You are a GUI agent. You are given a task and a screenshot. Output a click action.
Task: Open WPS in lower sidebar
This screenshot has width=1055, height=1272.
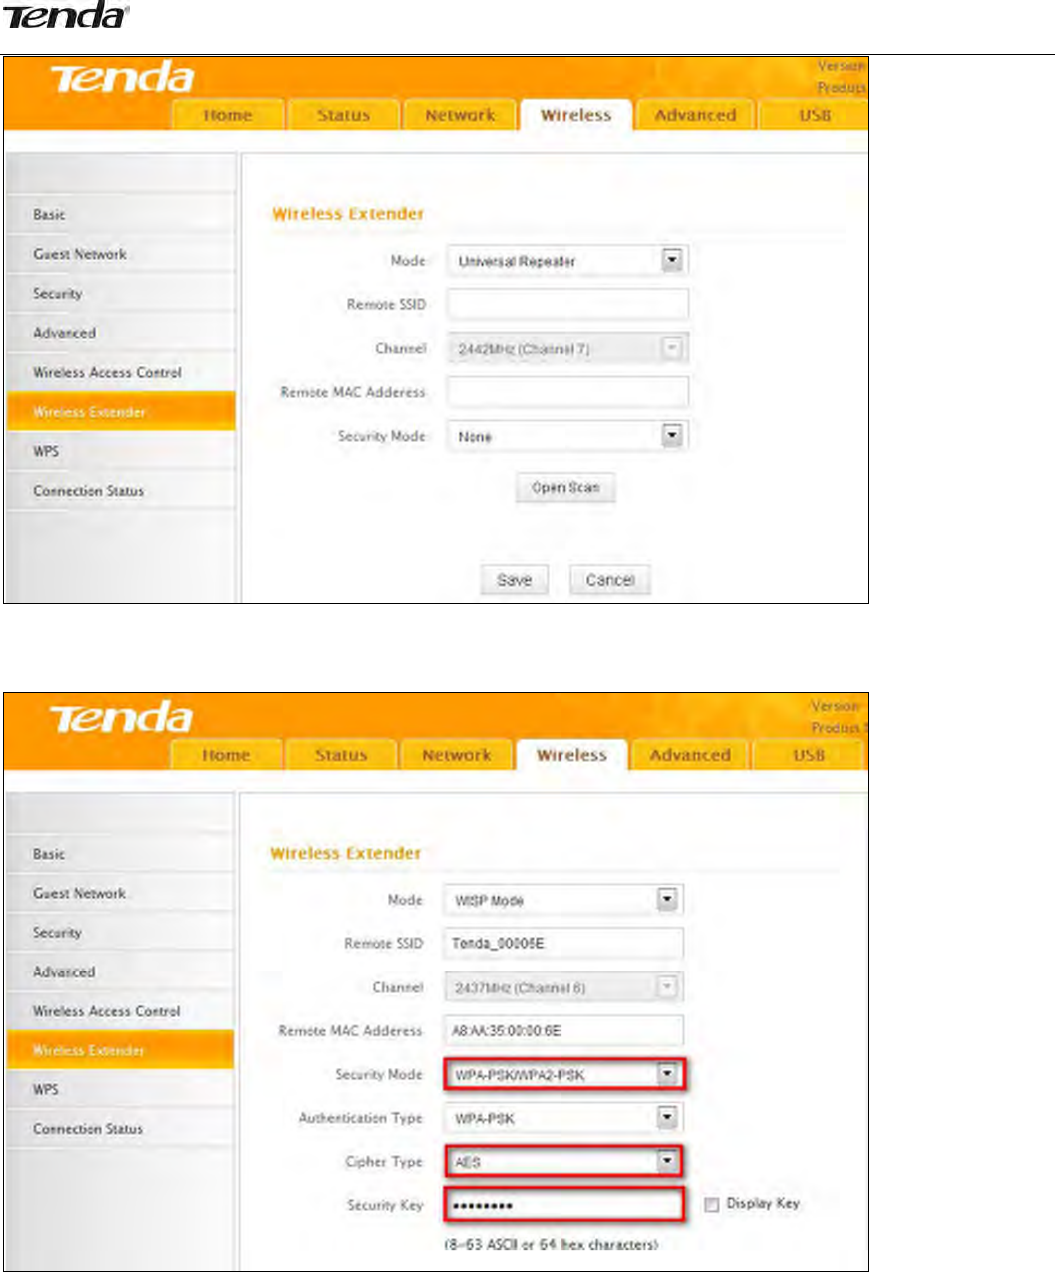(x=120, y=1089)
